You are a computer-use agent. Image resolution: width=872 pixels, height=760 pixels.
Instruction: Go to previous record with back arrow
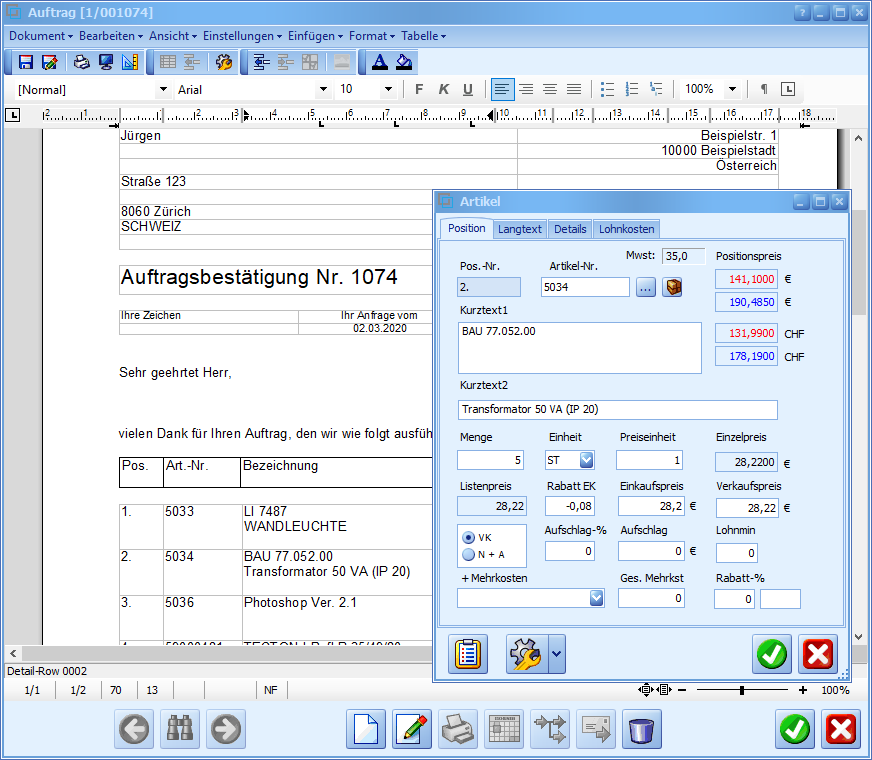click(134, 729)
